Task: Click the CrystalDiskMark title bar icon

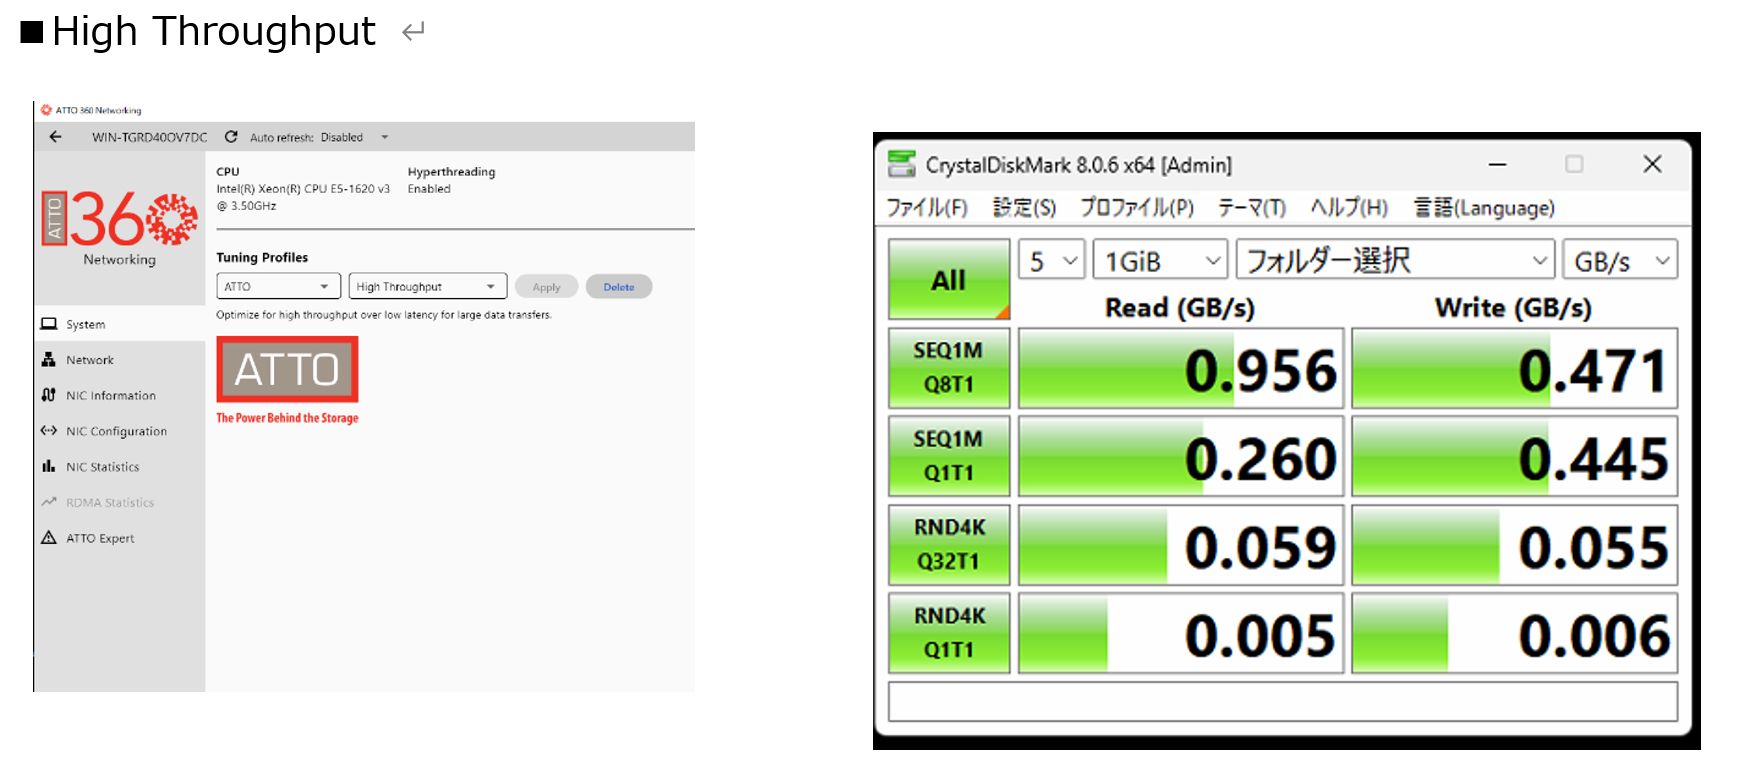Action: (902, 164)
